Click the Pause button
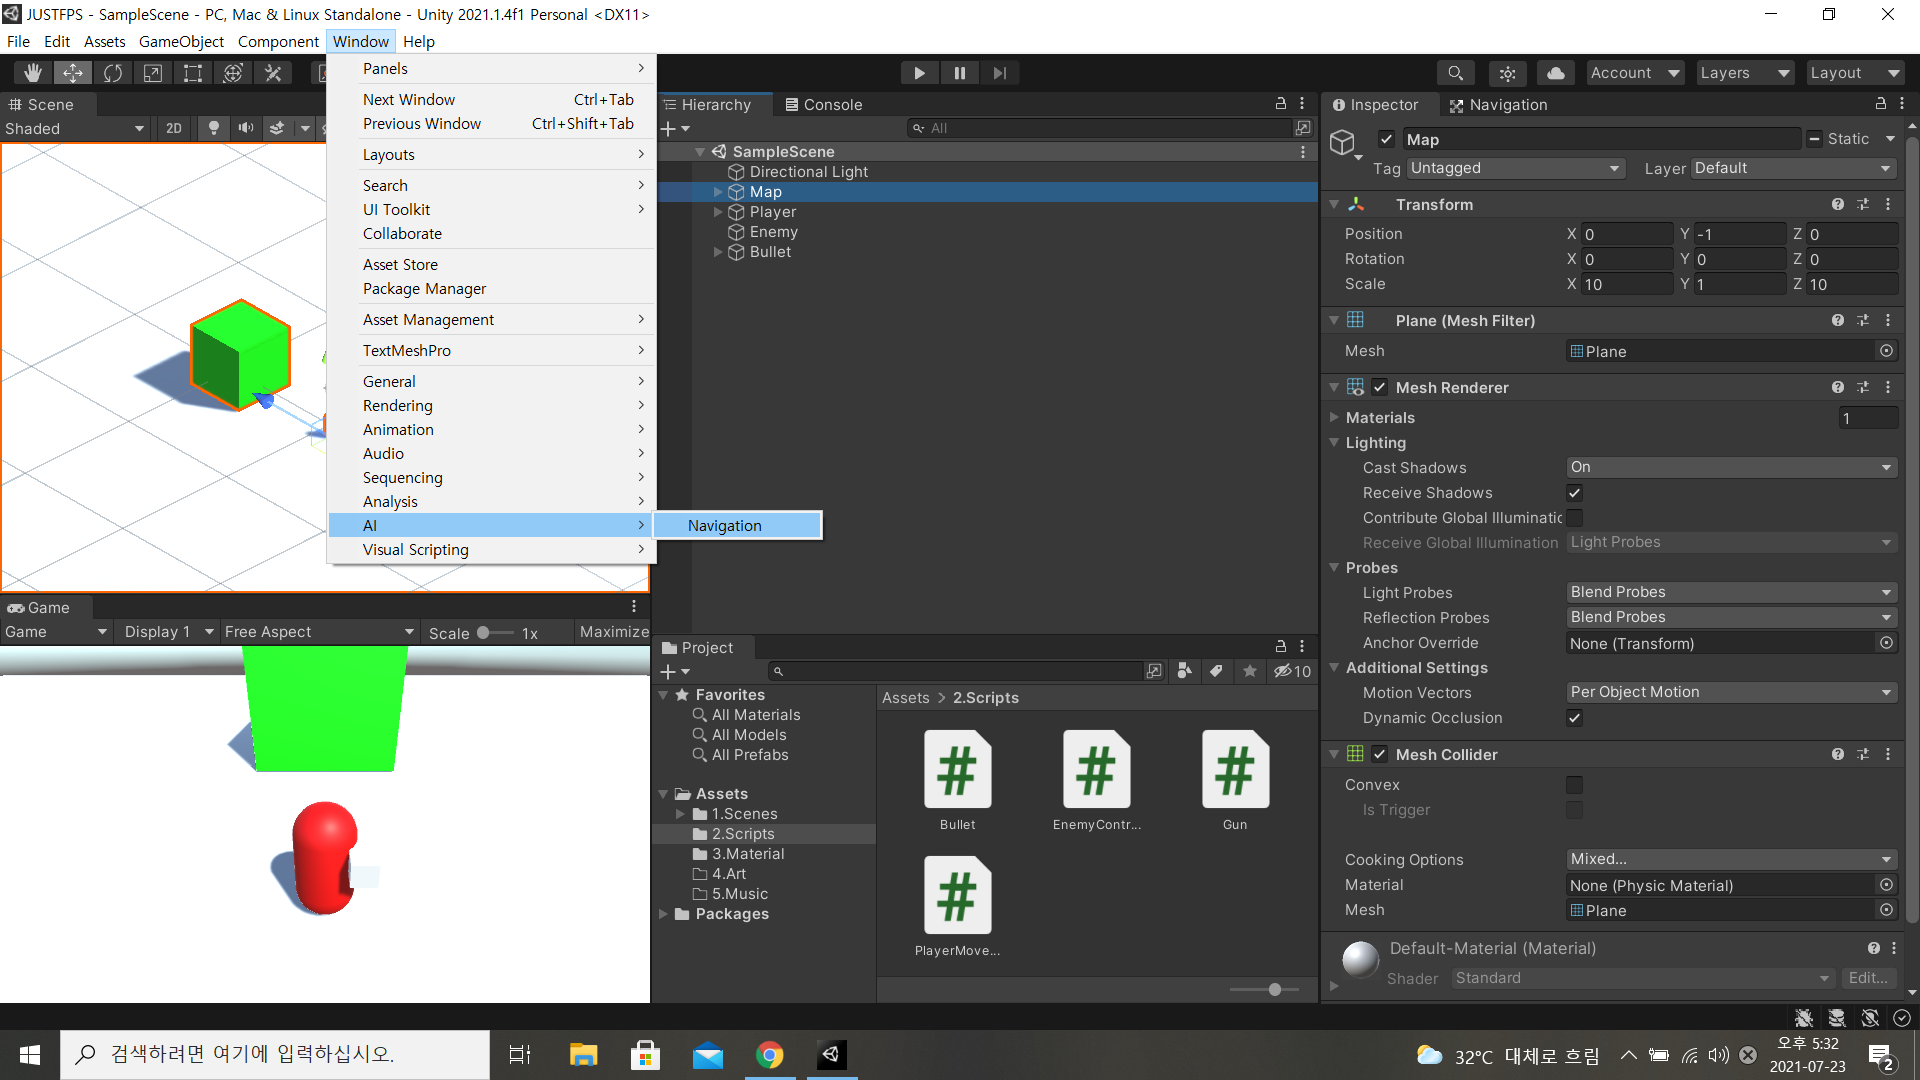The image size is (1920, 1080). pyautogui.click(x=960, y=73)
